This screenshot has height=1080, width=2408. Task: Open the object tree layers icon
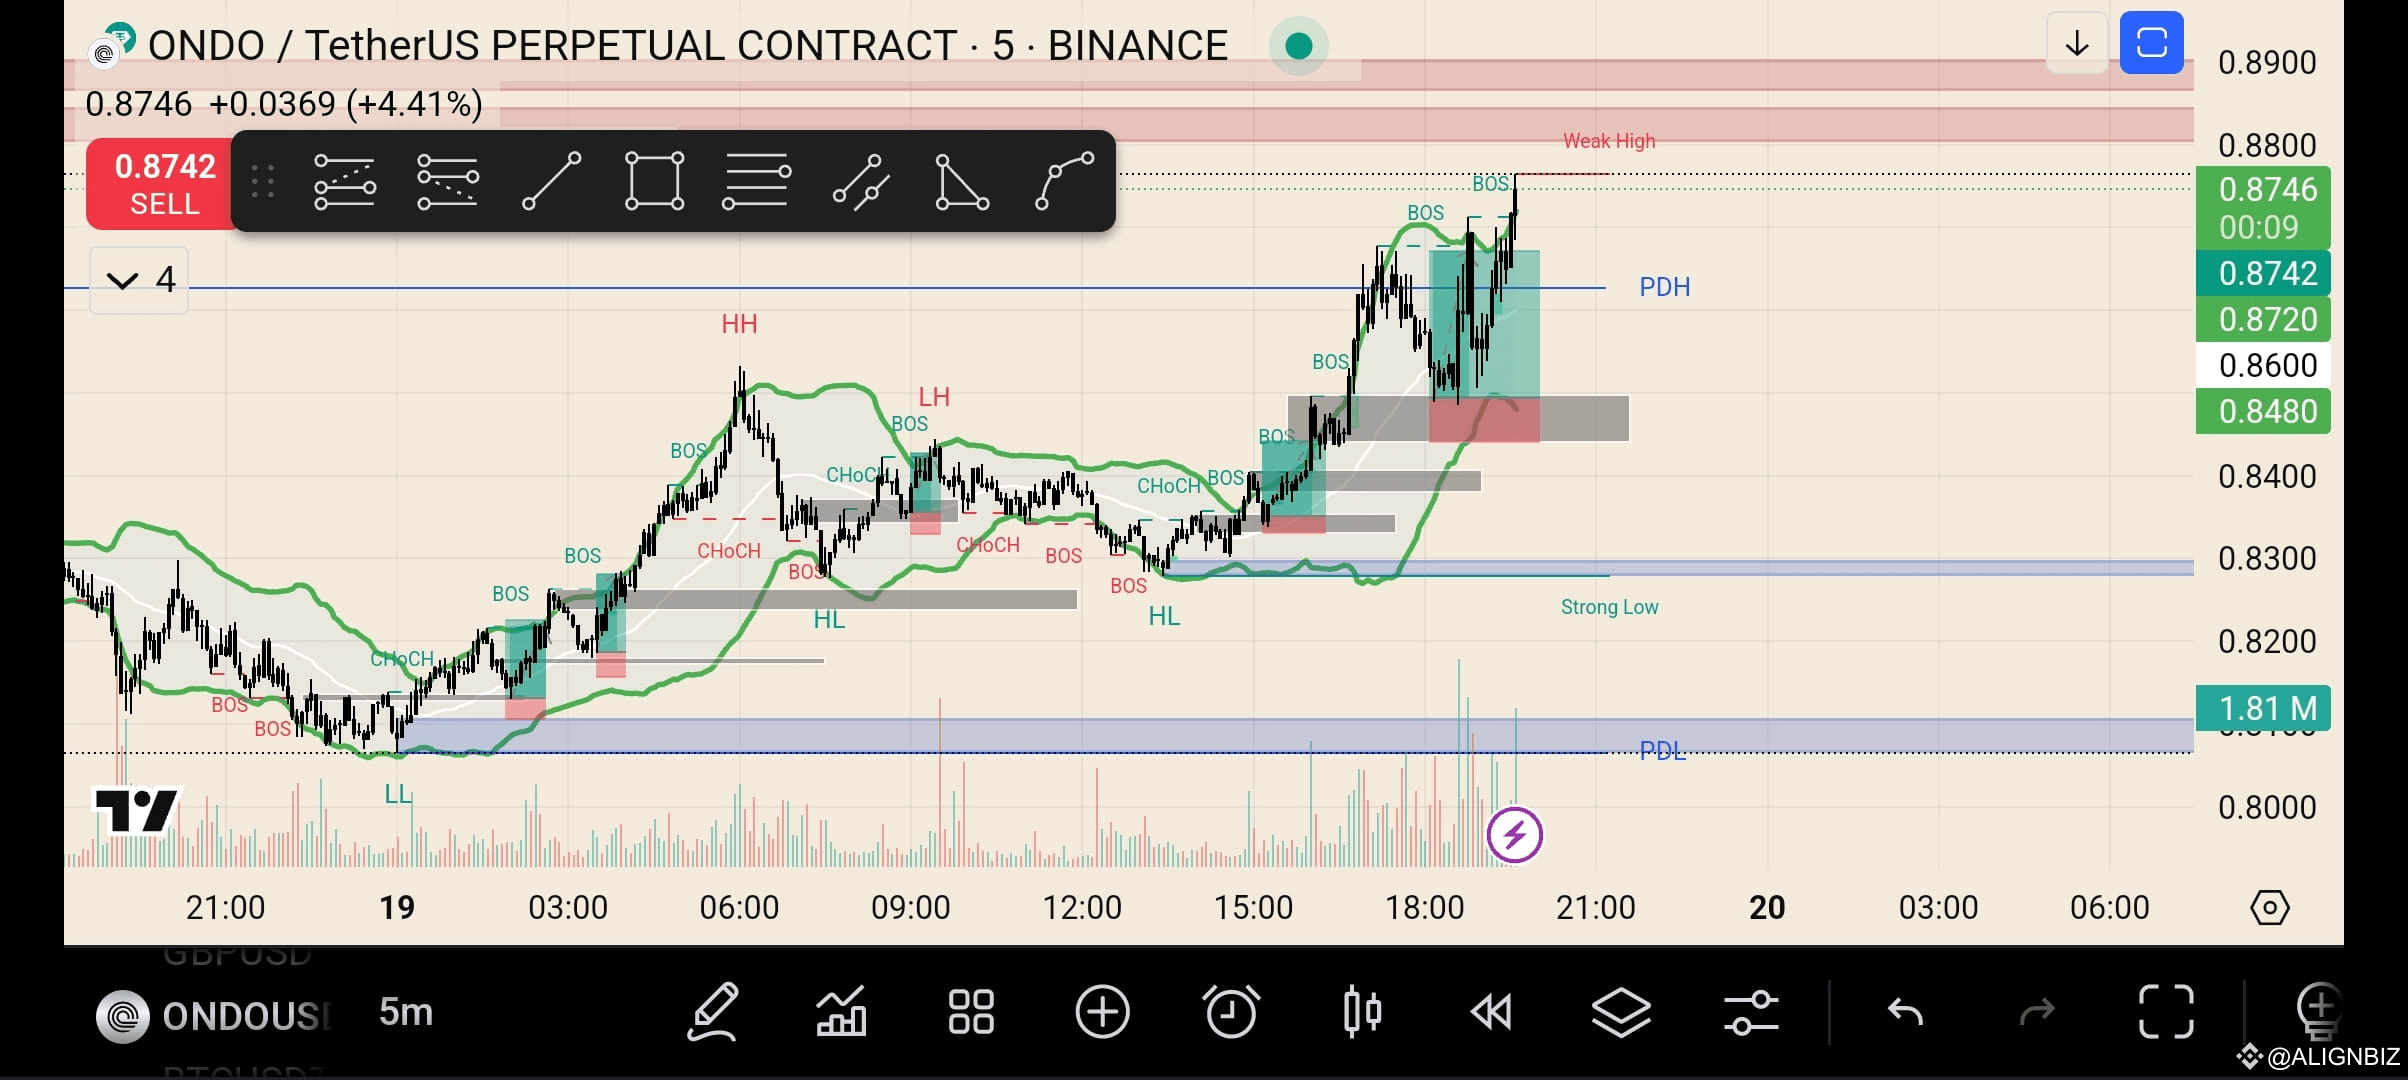pos(1621,1012)
